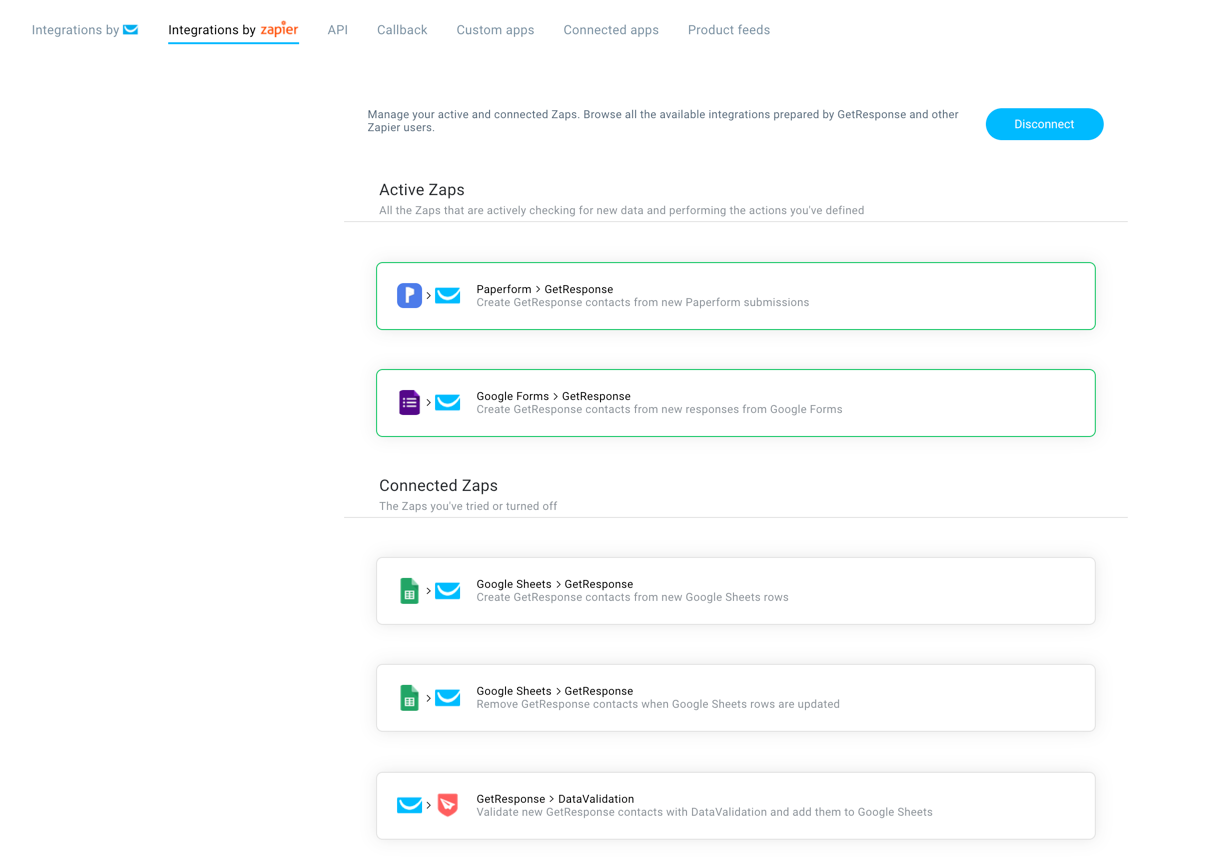Click the Disconnect button
The width and height of the screenshot is (1224, 860).
(1044, 124)
